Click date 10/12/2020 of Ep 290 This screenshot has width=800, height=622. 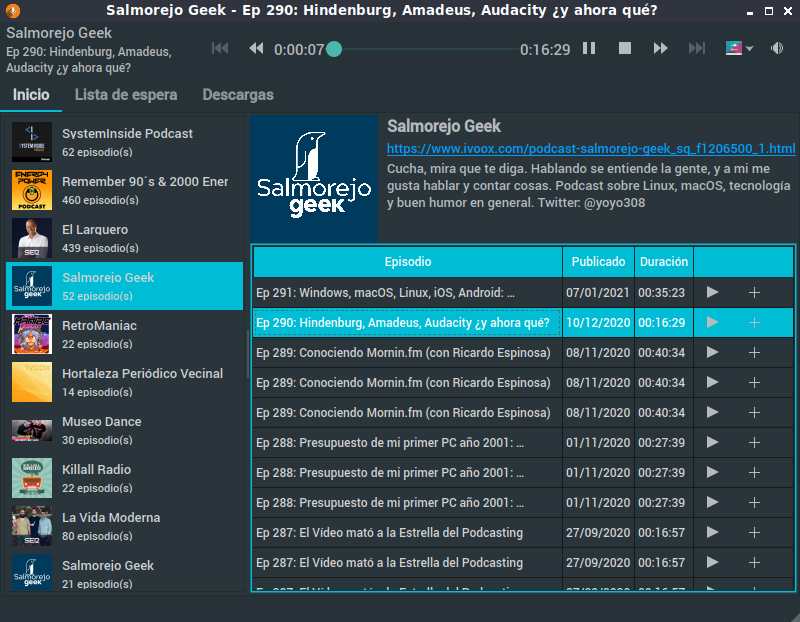tap(598, 322)
